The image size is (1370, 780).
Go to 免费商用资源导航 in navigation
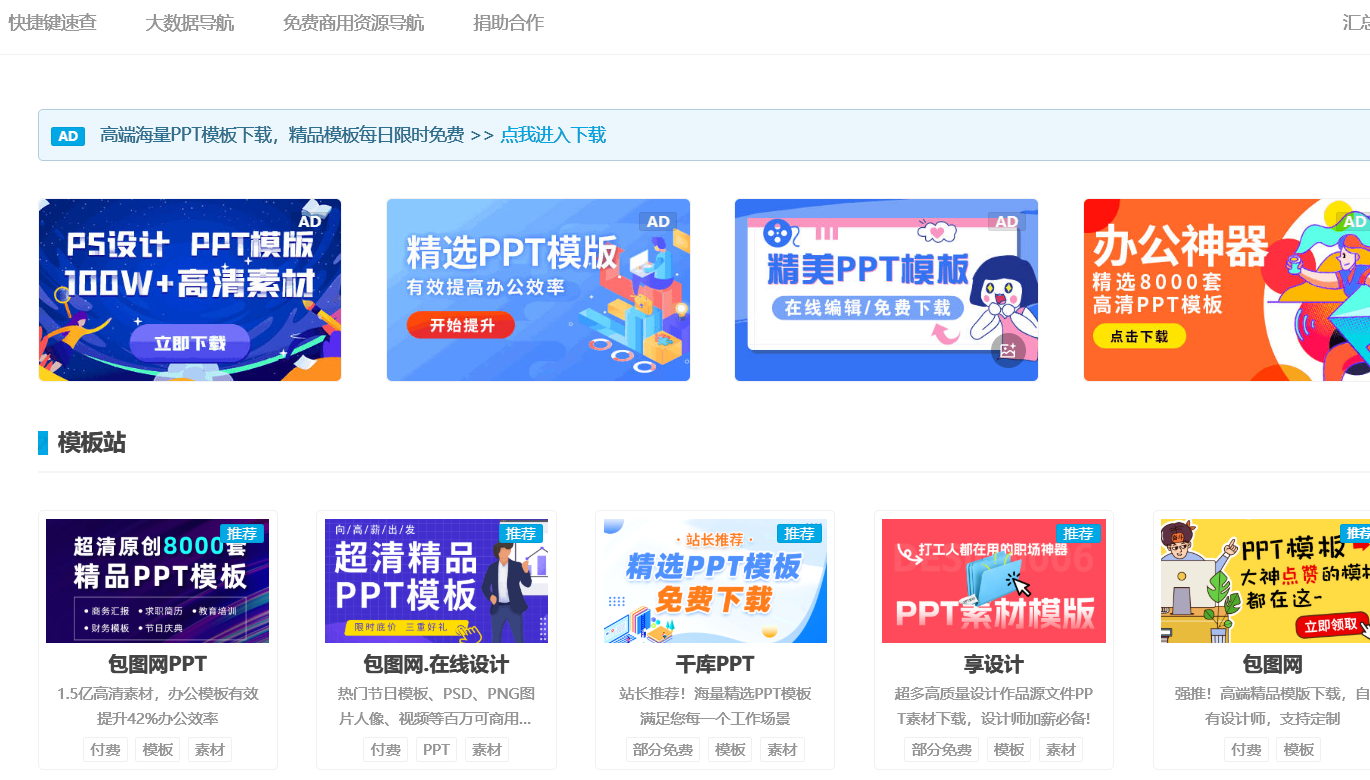[353, 23]
